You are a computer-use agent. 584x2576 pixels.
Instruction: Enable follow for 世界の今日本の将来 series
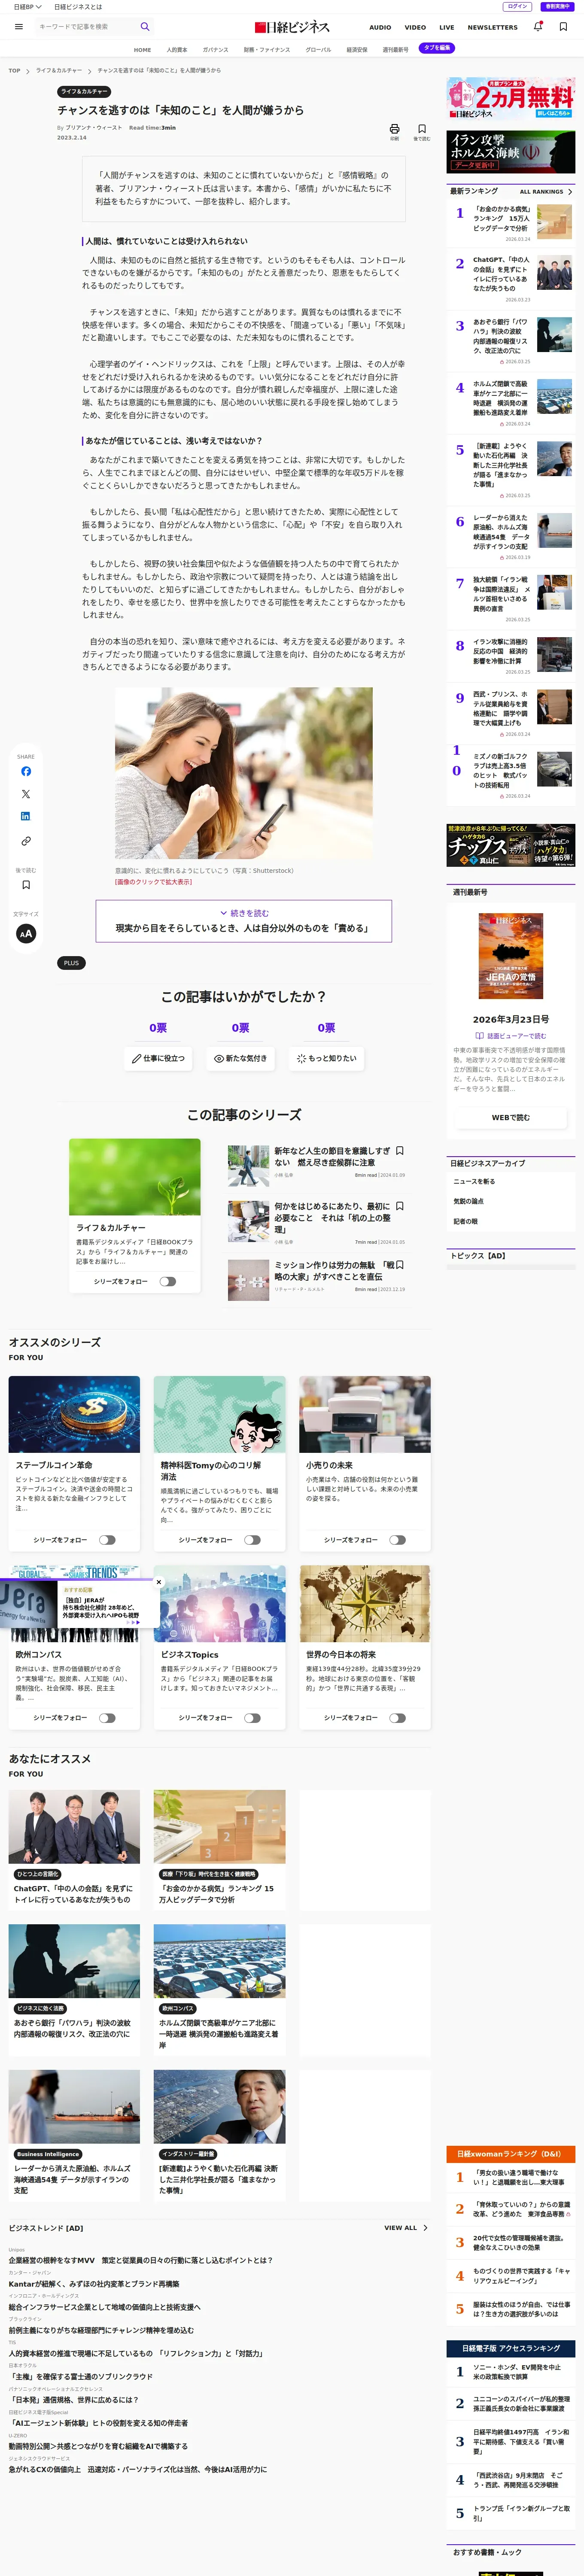[397, 1718]
